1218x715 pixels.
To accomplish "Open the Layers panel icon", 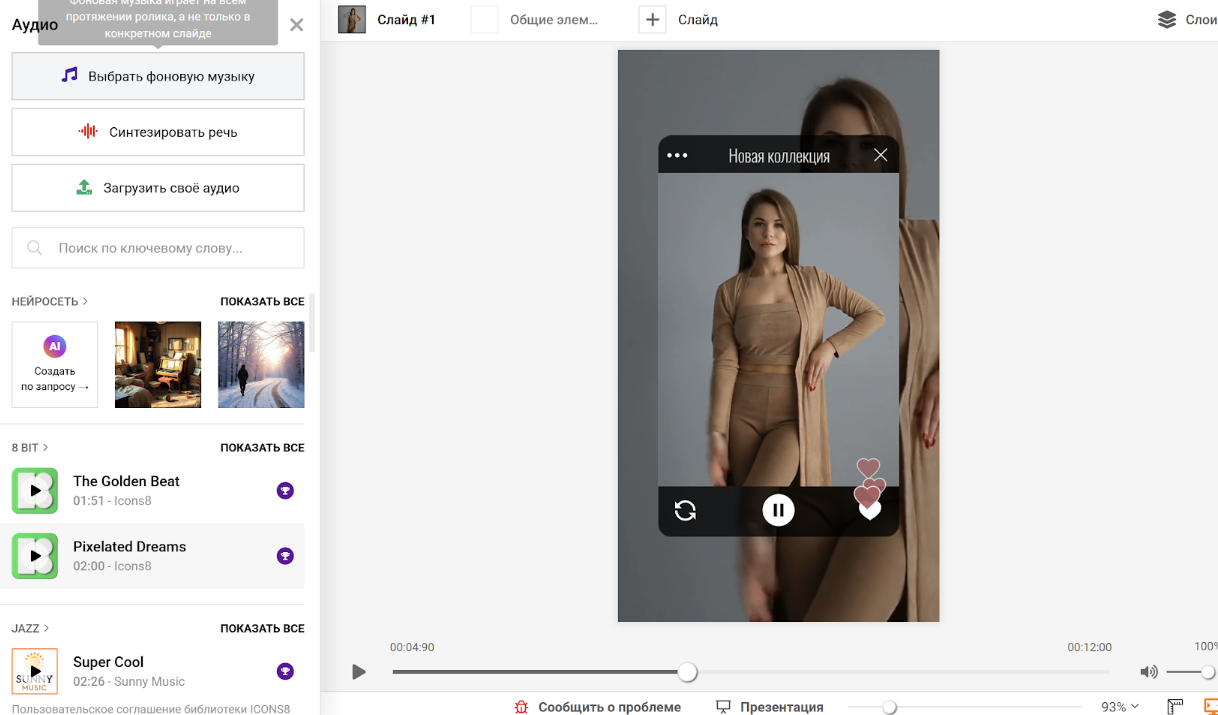I will (x=1166, y=20).
